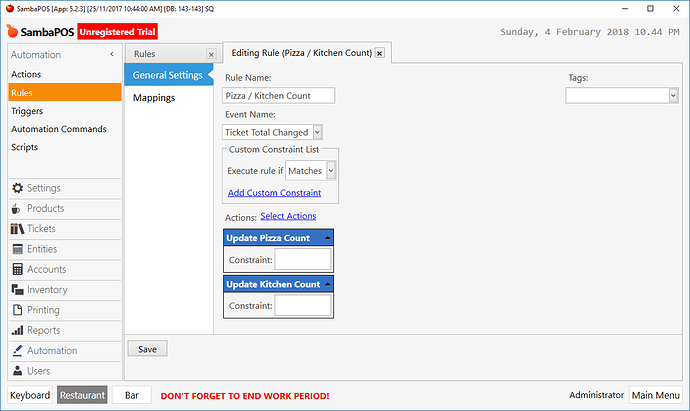Viewport: 690px width, 411px height.
Task: Close the Editing Rule tab with its X
Action: pos(380,53)
